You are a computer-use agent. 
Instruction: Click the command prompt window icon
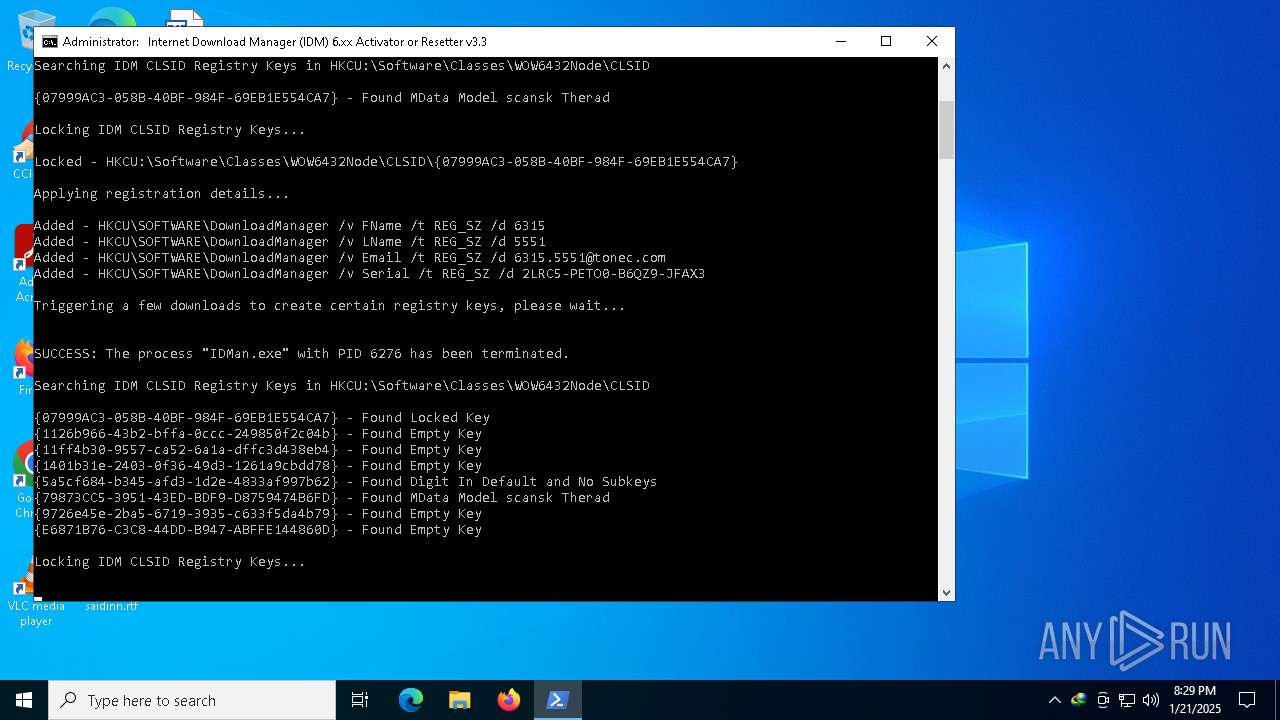[49, 42]
